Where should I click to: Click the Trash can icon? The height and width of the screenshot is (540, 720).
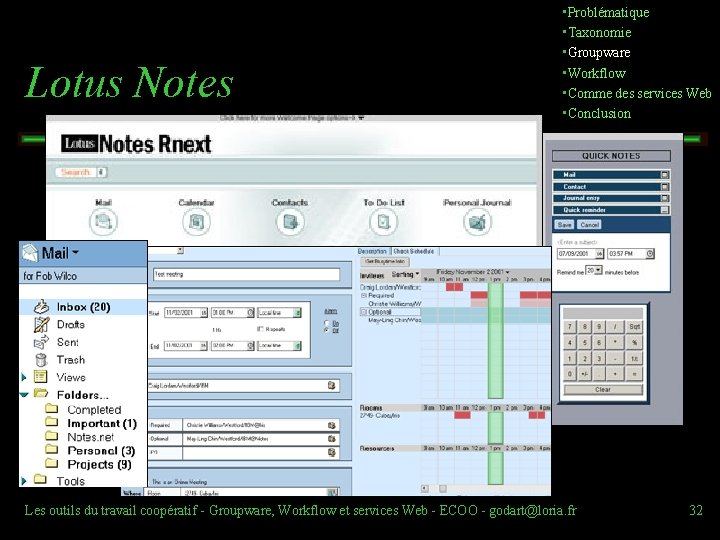[x=41, y=360]
